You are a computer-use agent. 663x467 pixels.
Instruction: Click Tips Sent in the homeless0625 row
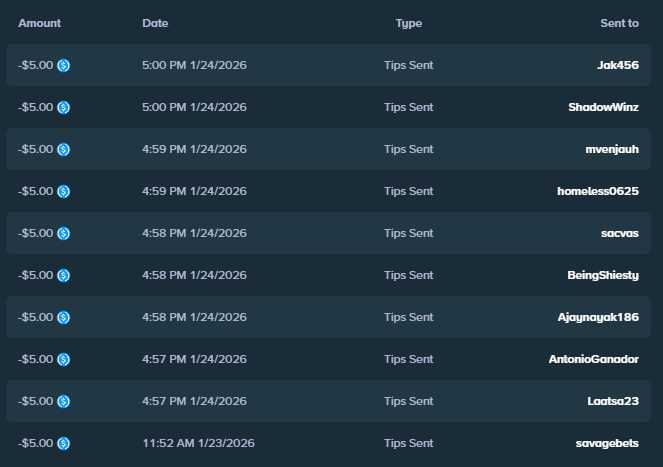click(x=409, y=191)
